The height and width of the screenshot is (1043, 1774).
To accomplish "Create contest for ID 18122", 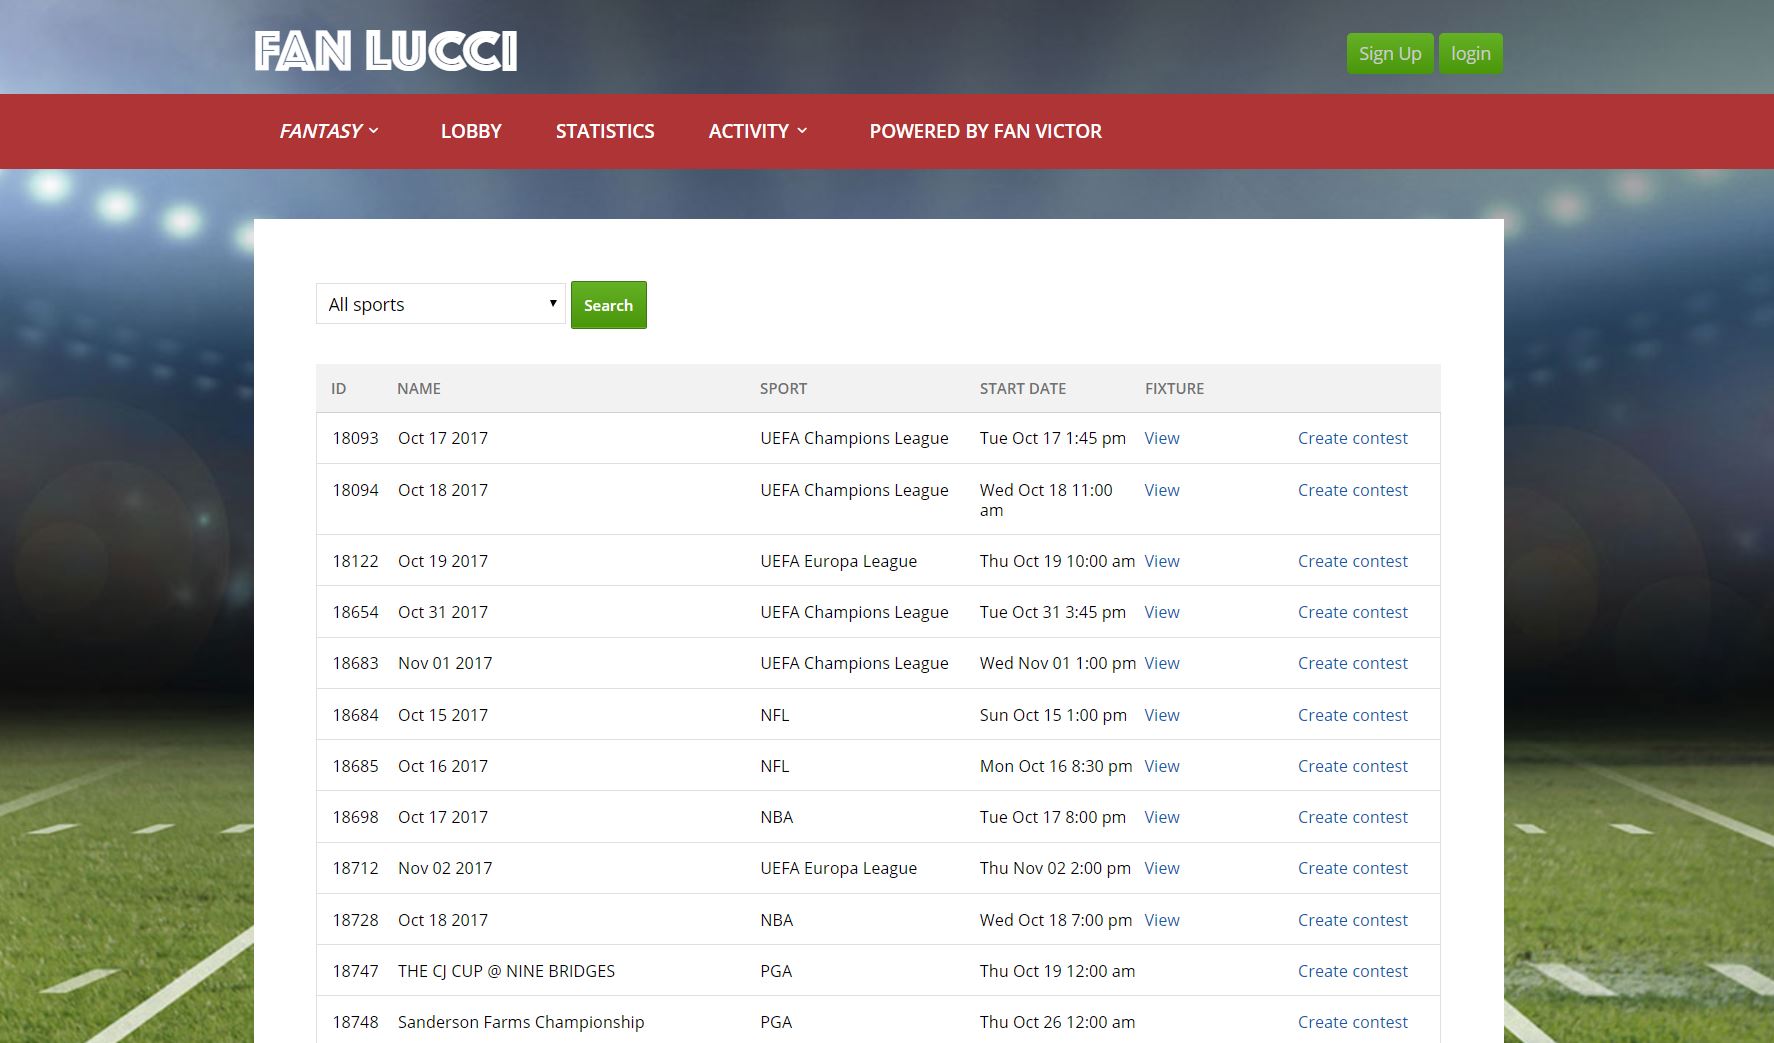I will tap(1353, 561).
